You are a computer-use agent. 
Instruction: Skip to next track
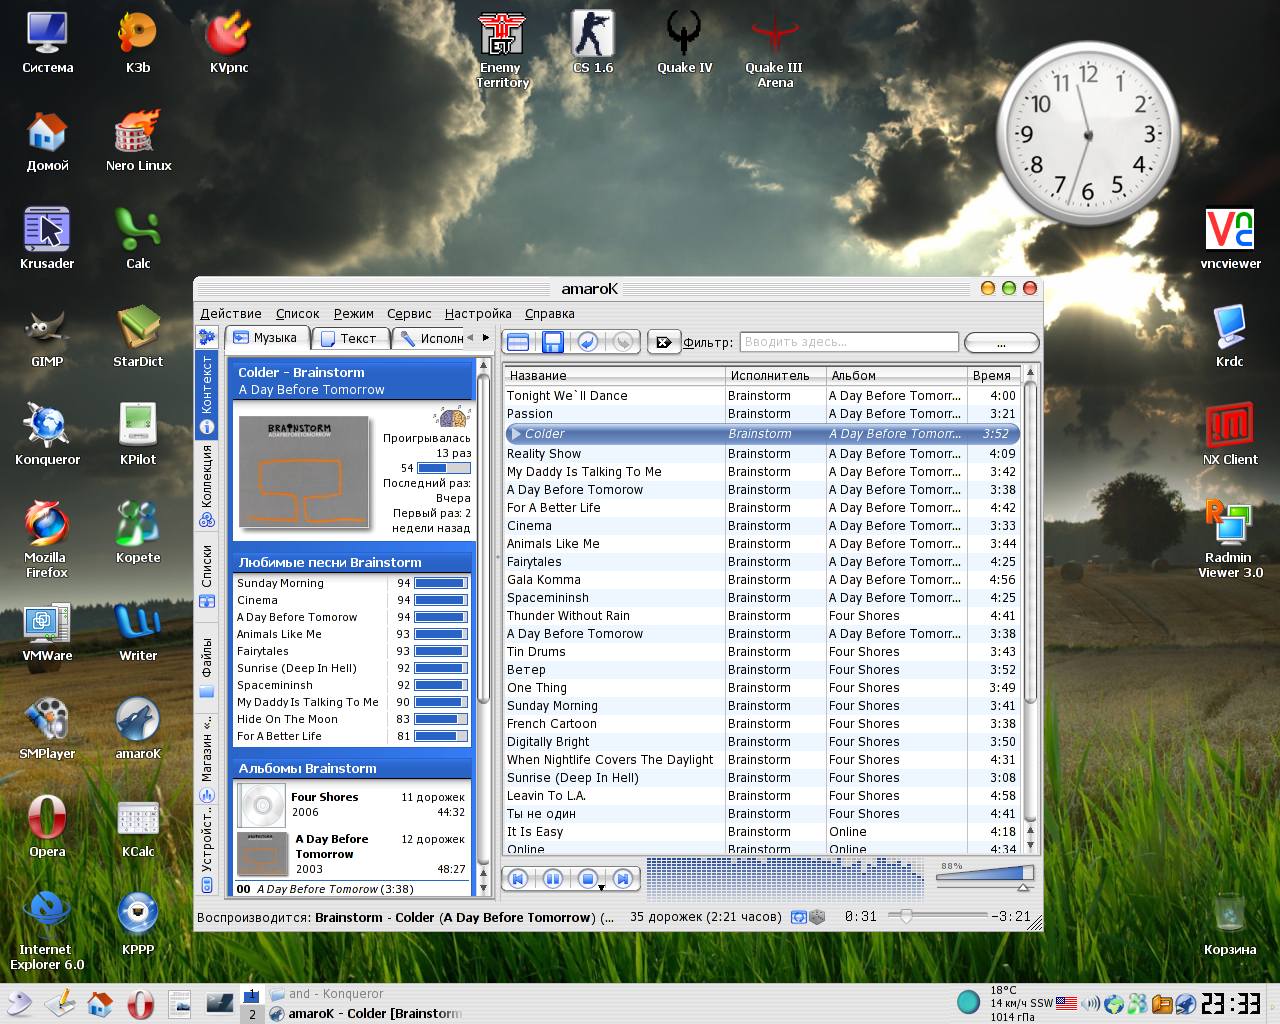point(623,879)
